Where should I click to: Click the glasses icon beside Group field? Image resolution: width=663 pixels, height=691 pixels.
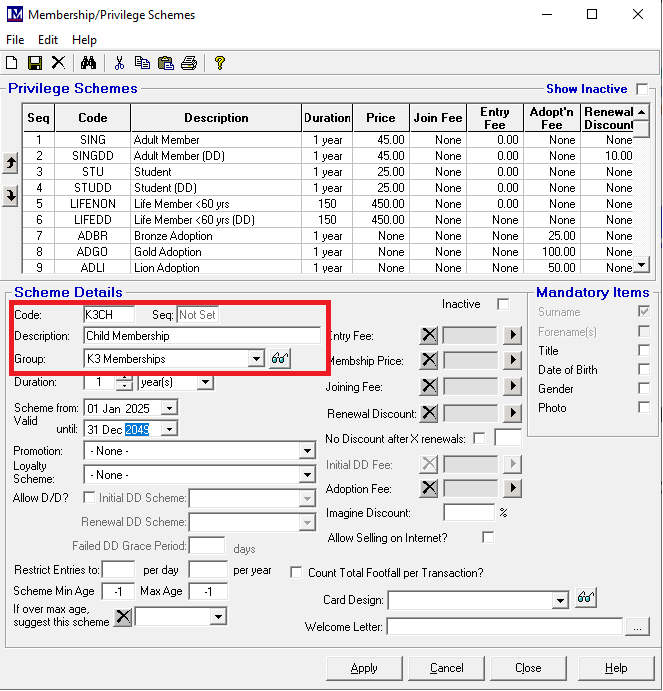click(x=281, y=358)
